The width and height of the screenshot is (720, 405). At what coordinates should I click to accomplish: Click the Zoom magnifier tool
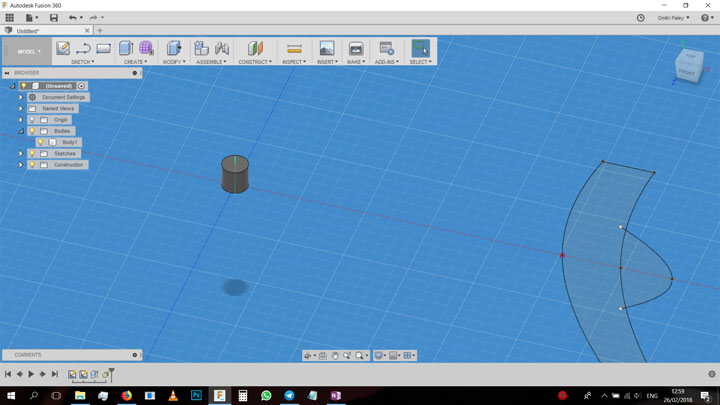tap(359, 355)
